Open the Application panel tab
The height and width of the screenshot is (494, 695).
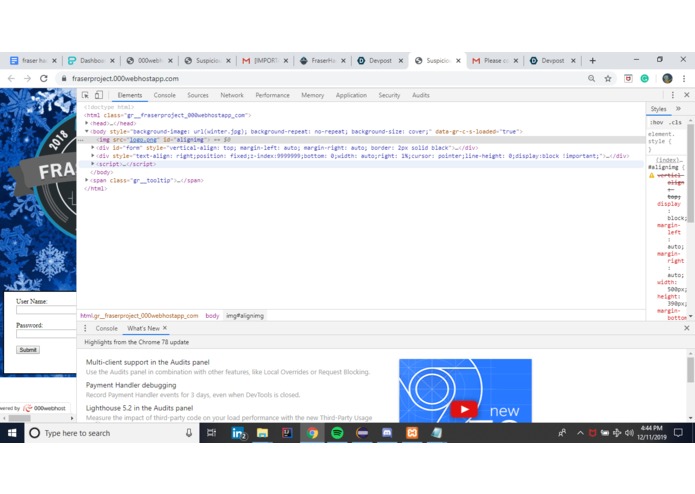351,95
